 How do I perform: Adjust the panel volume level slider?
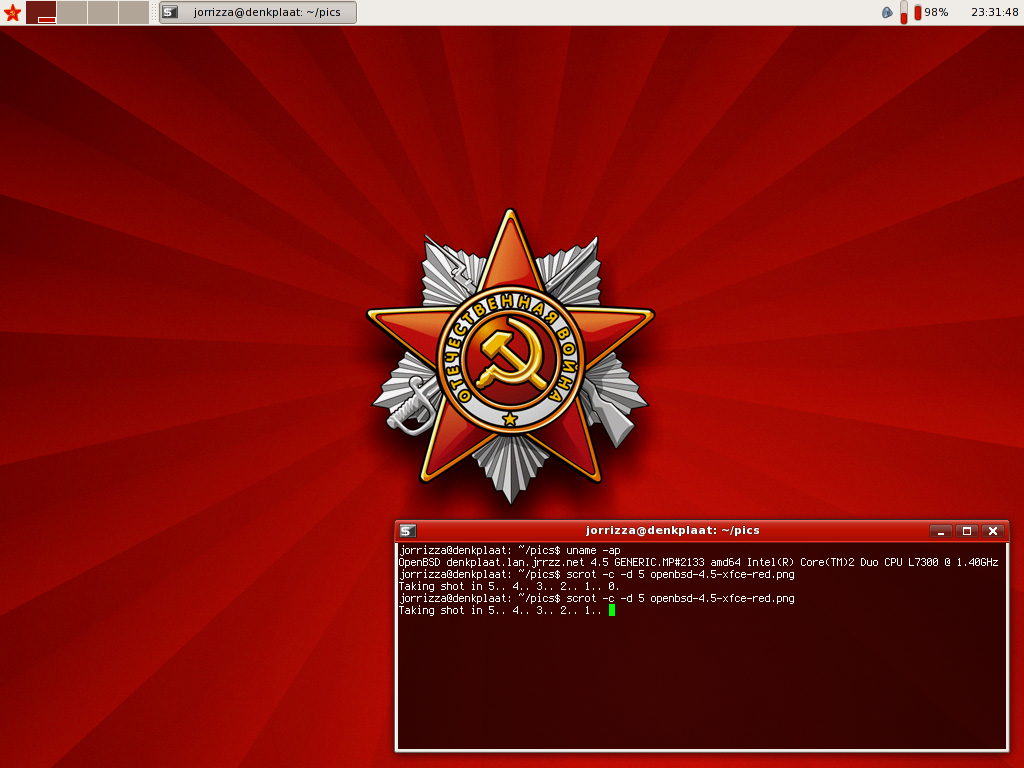click(x=904, y=12)
